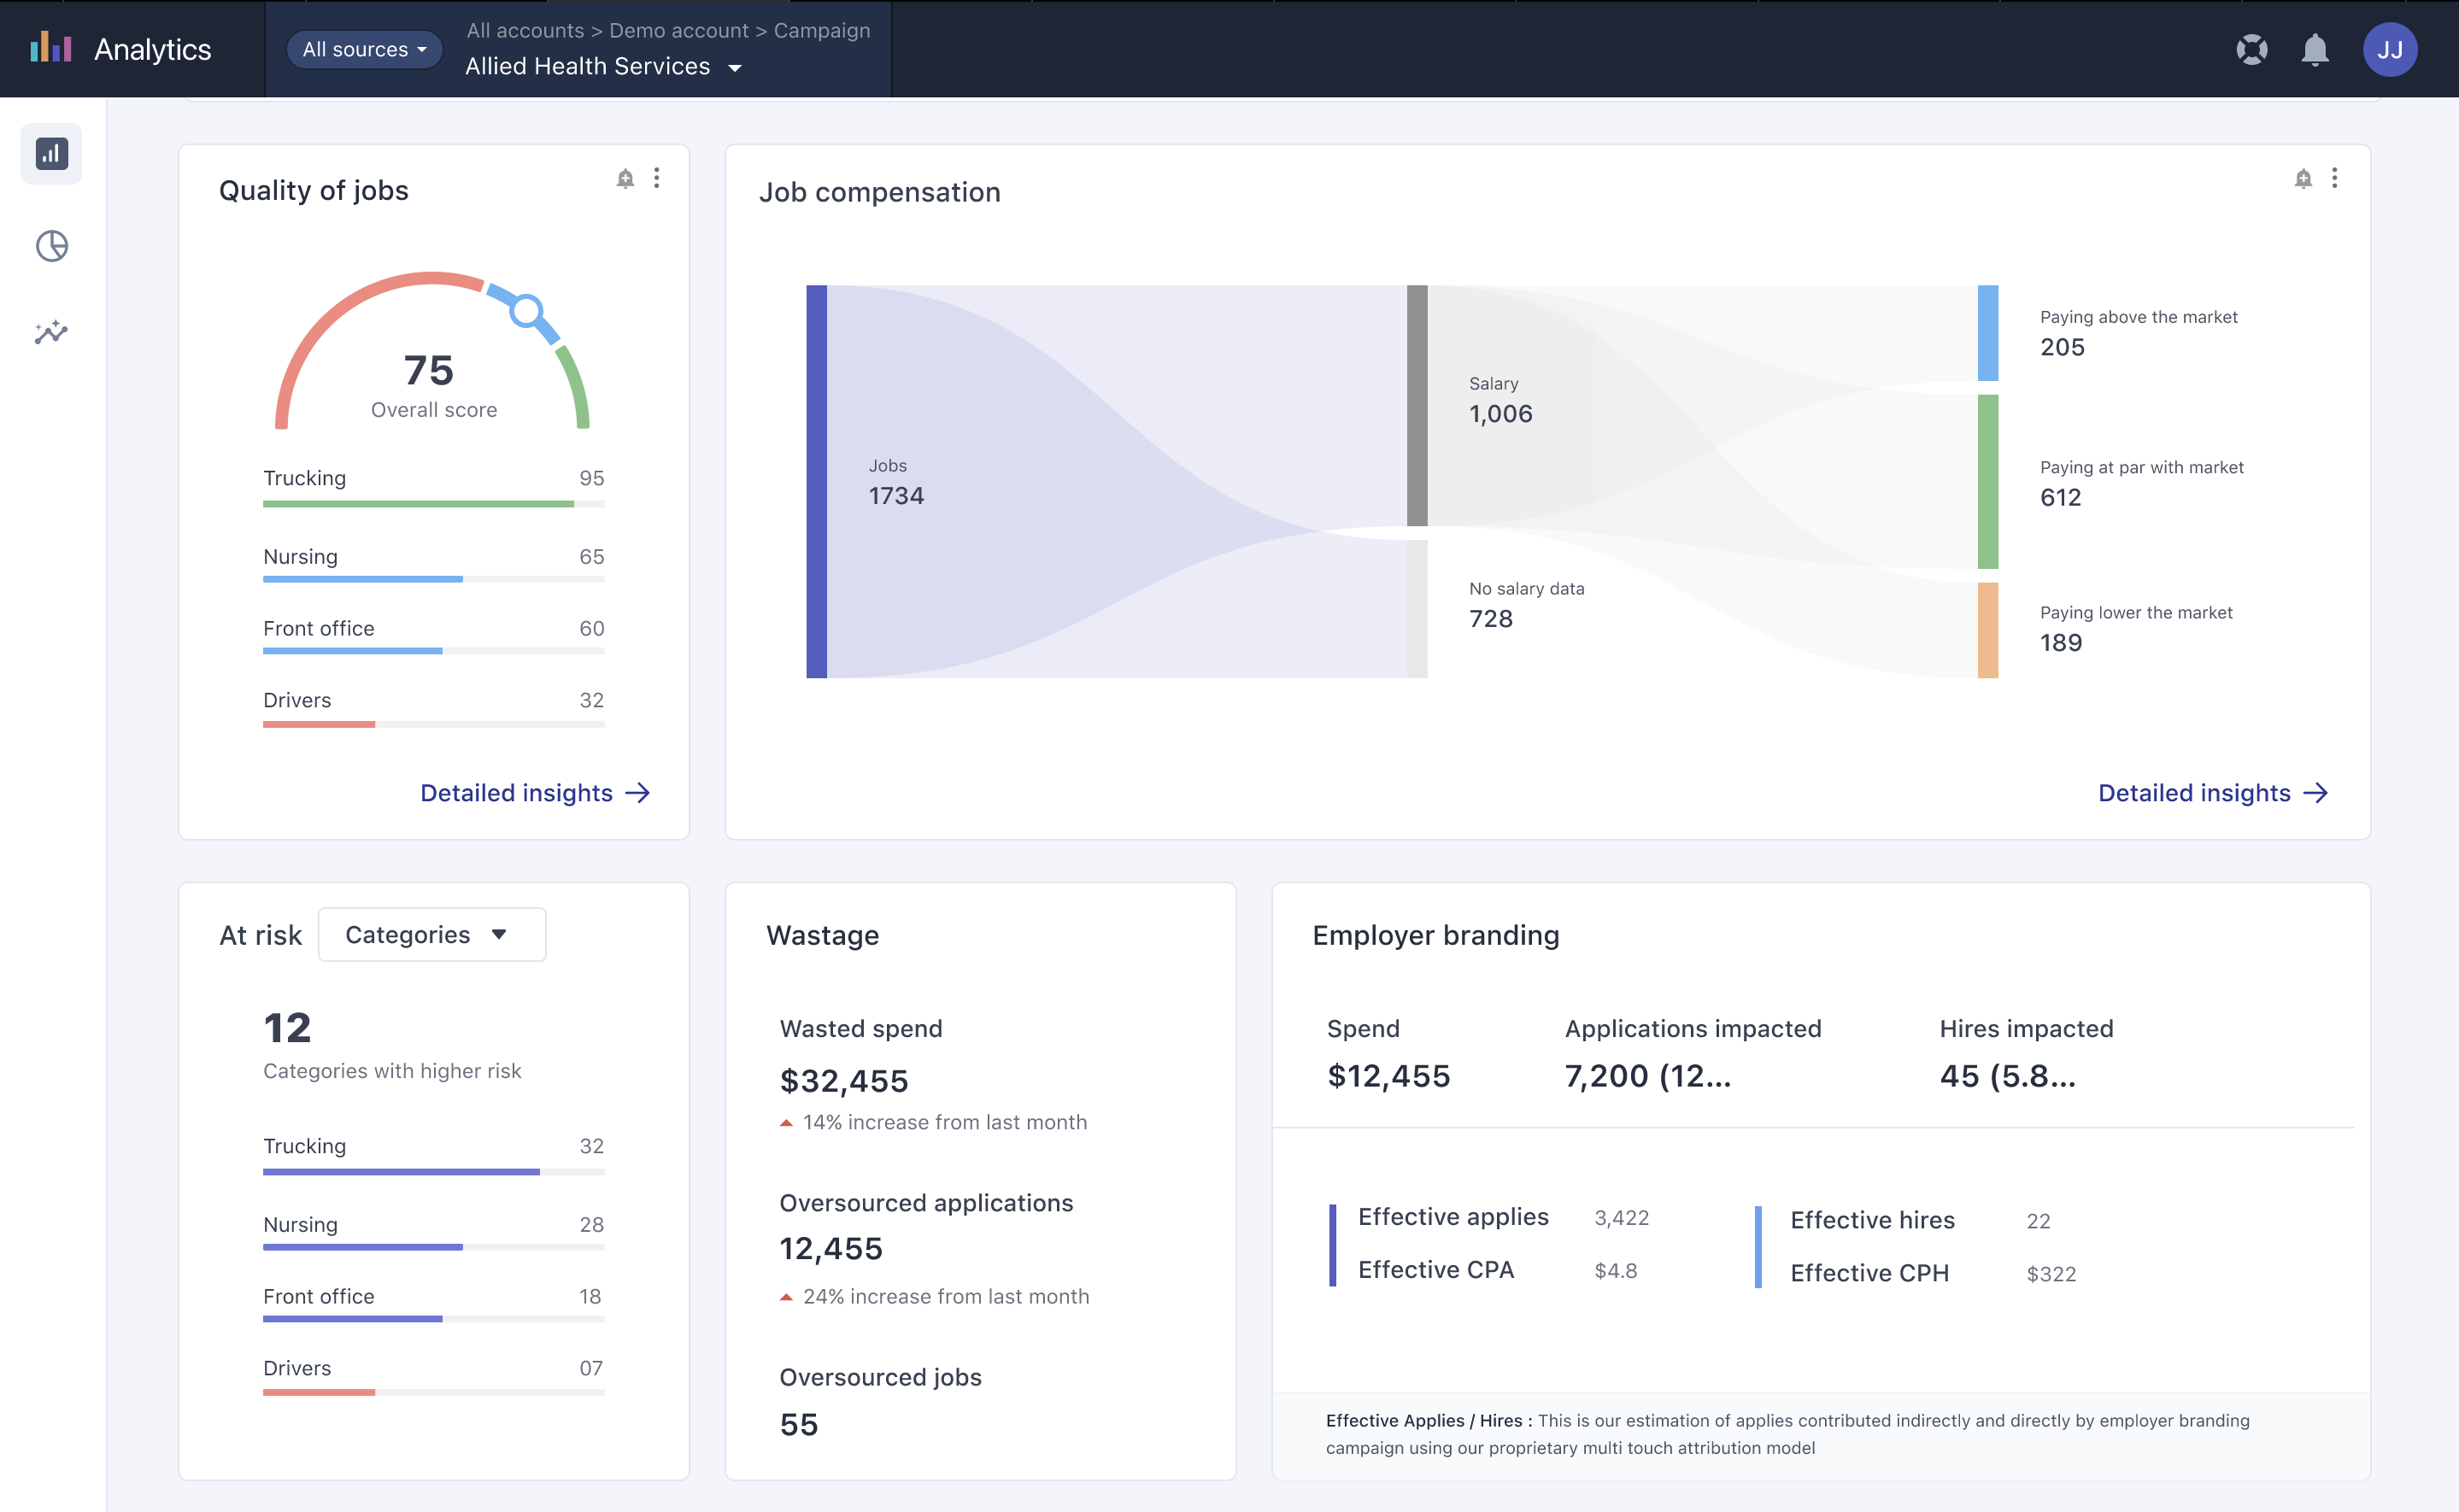Click the Trucking quality score row
This screenshot has height=1512, width=2459.
433,487
